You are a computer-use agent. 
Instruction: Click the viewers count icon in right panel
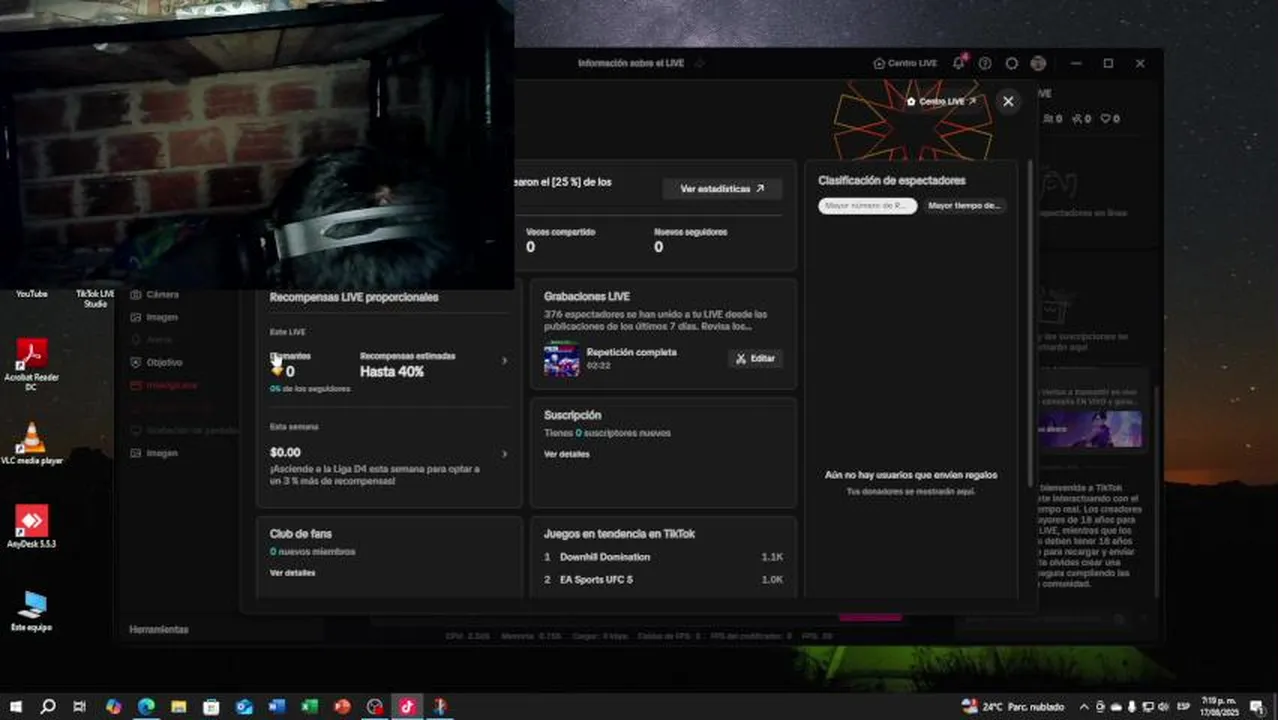(1049, 119)
